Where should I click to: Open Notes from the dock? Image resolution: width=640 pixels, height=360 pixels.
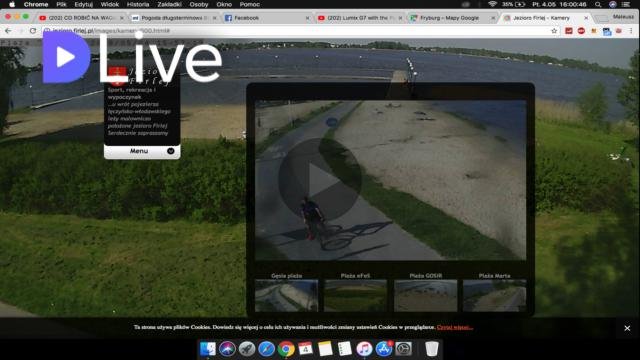pos(325,349)
